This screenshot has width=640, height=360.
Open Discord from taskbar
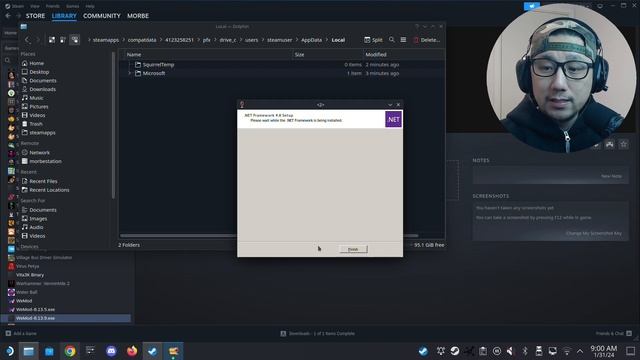(x=111, y=351)
